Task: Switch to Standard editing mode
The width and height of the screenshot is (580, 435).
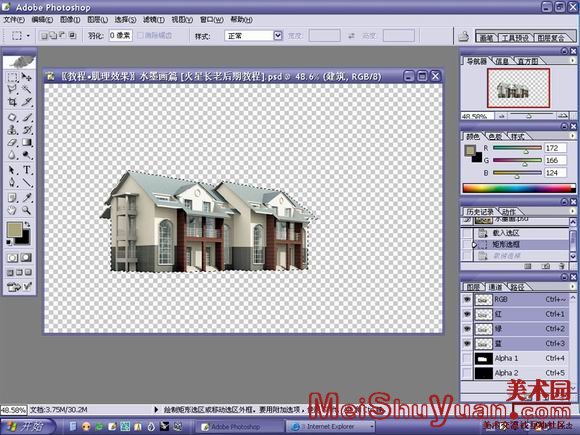Action: [x=12, y=258]
